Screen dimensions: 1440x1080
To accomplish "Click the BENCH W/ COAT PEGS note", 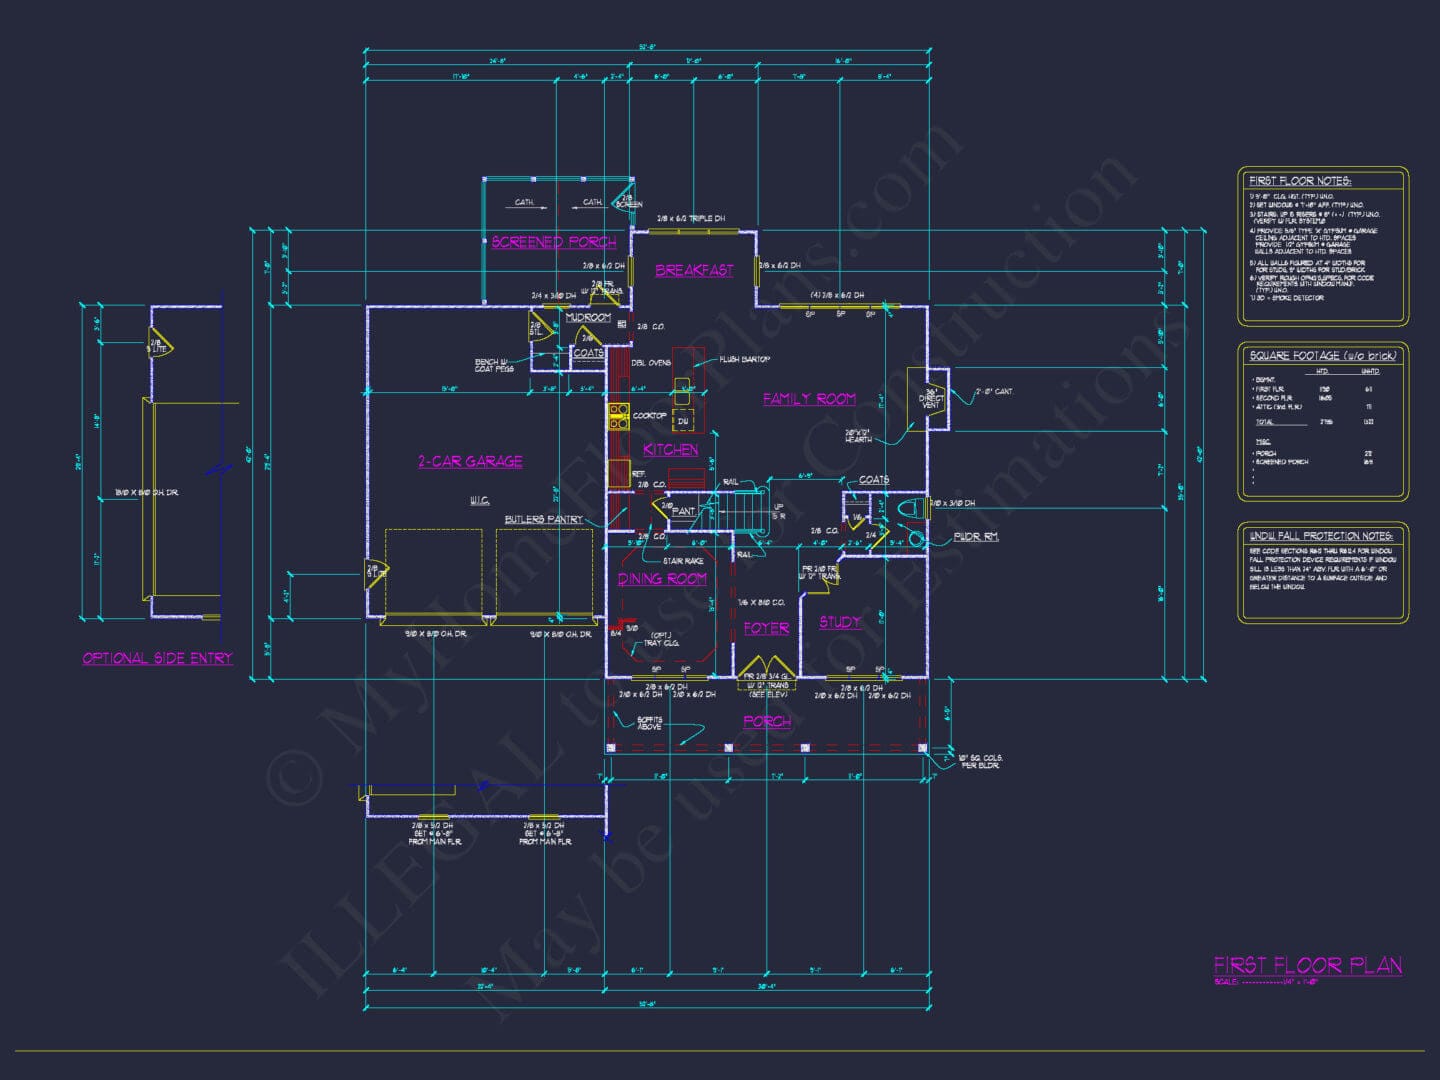I will (x=494, y=366).
